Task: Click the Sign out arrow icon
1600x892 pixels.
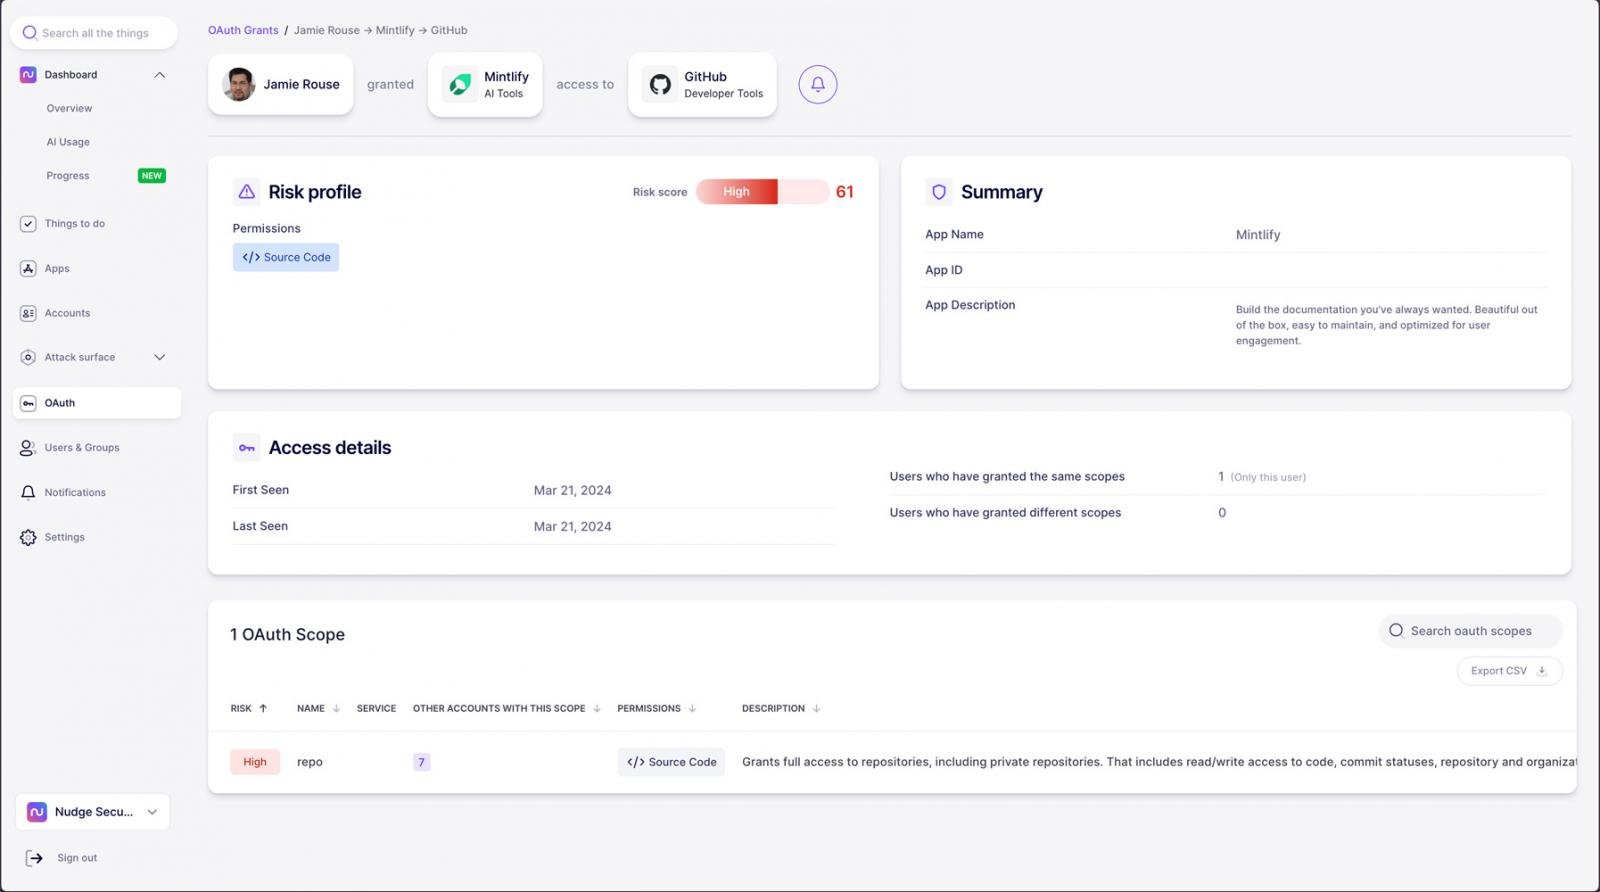Action: (x=35, y=858)
